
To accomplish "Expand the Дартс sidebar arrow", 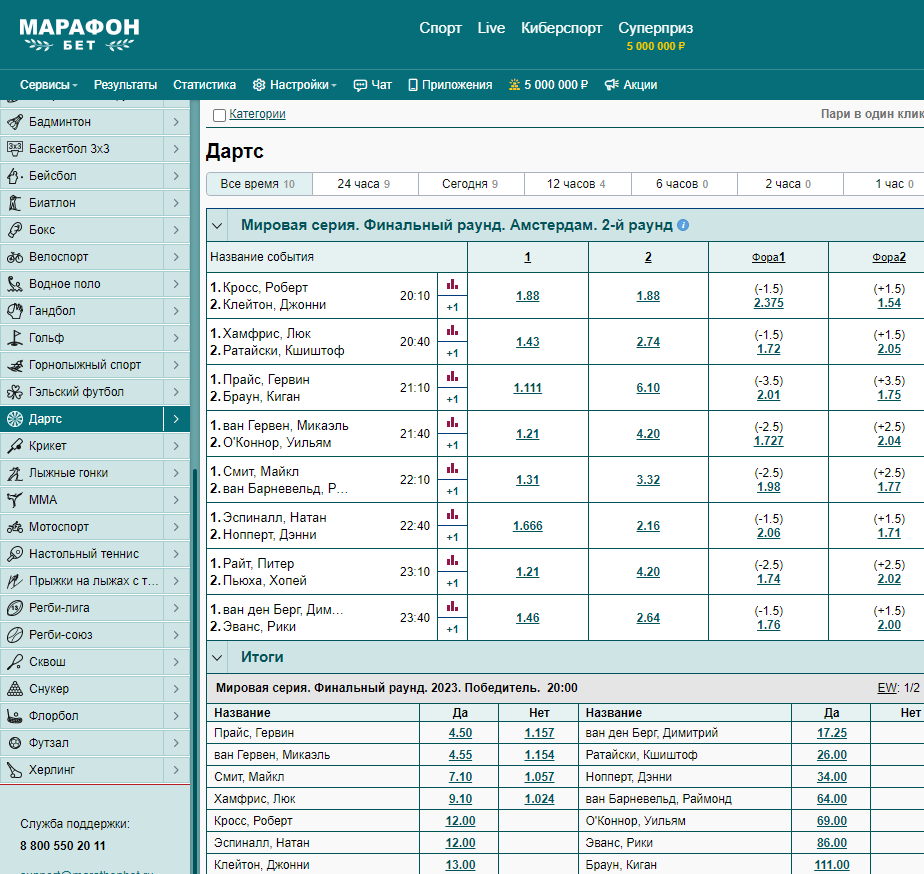I will [176, 419].
